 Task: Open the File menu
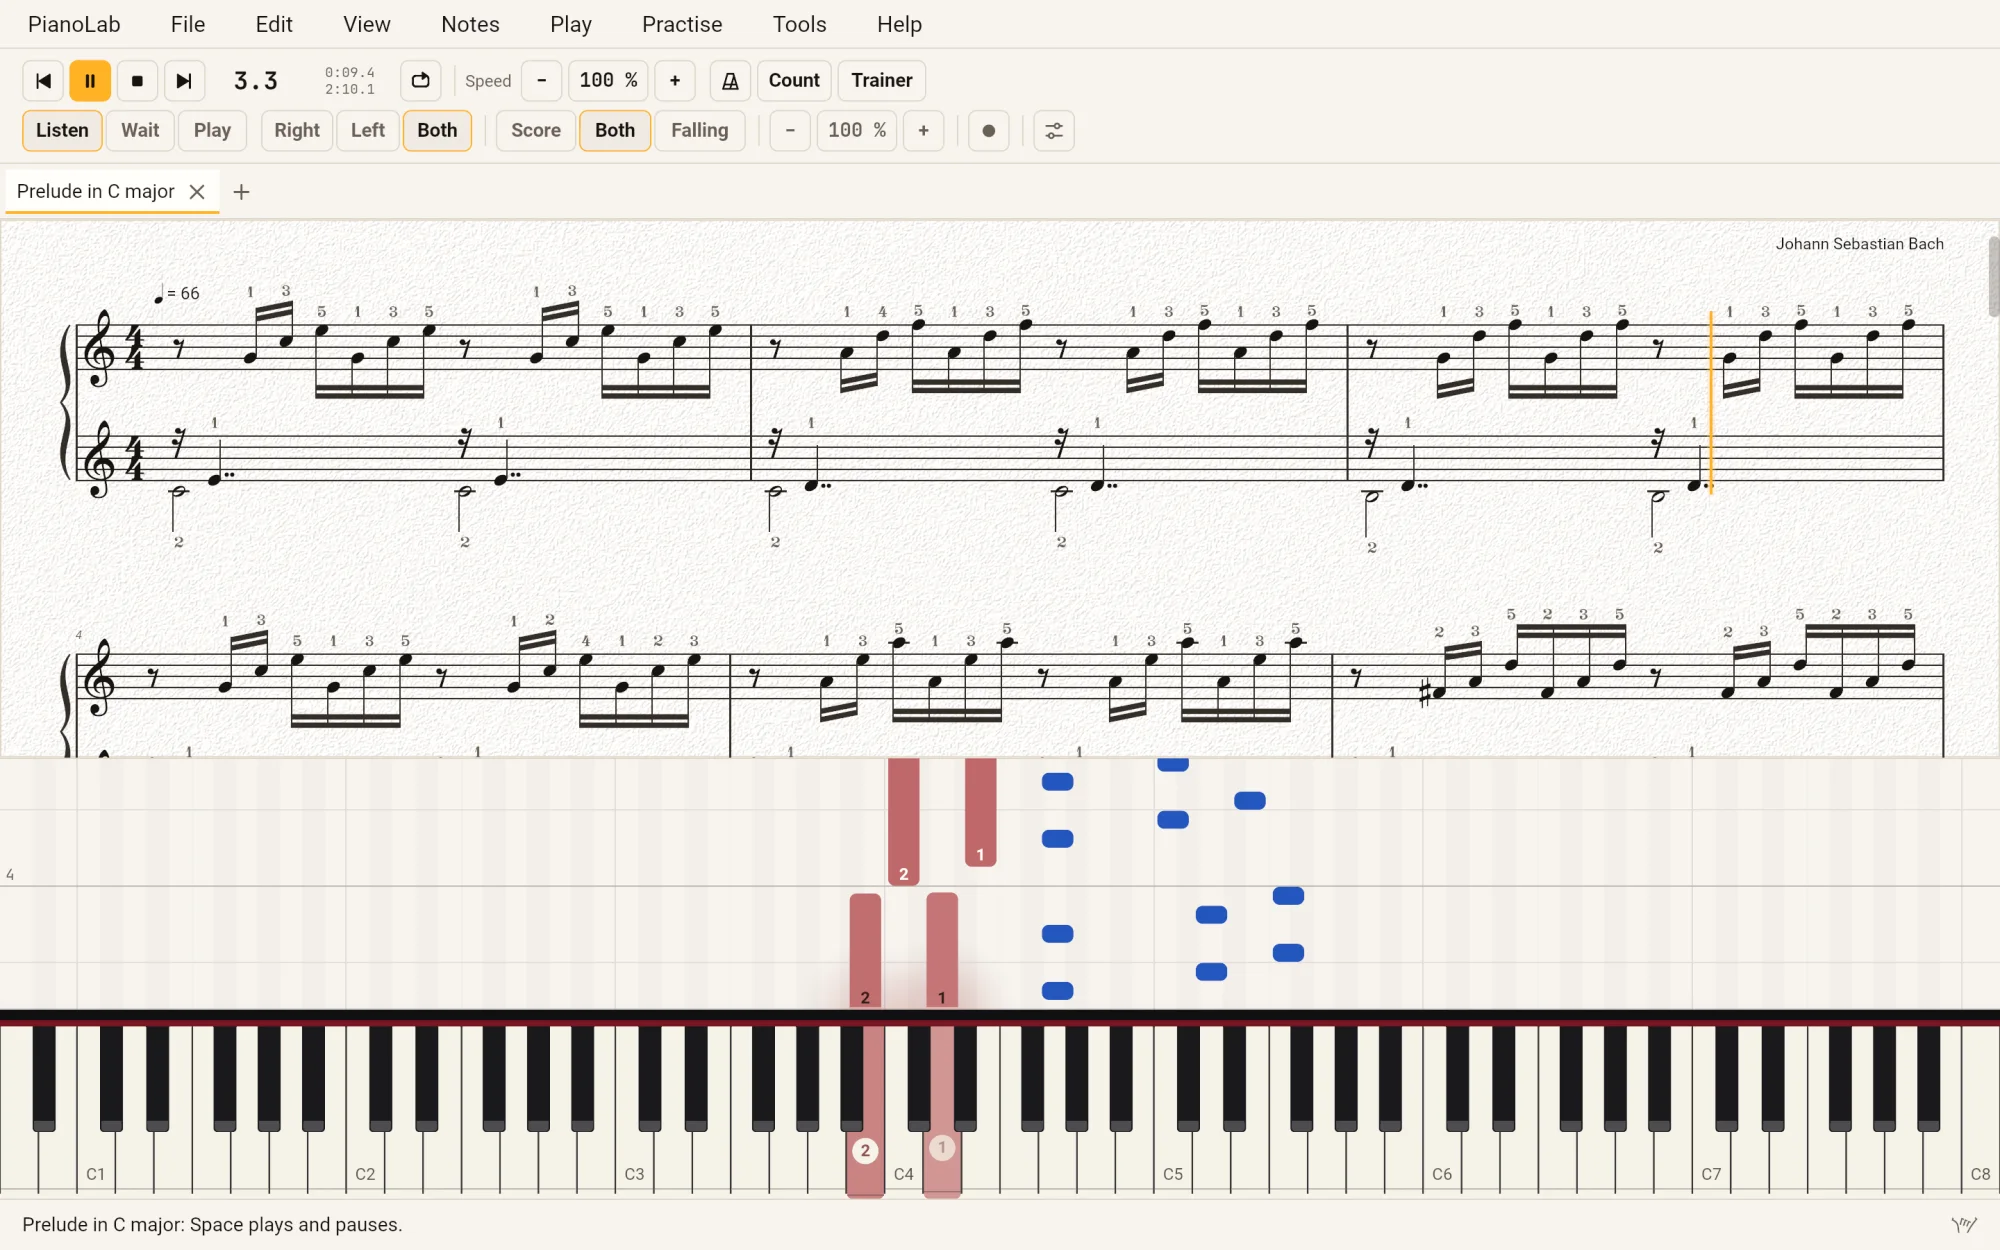point(188,24)
